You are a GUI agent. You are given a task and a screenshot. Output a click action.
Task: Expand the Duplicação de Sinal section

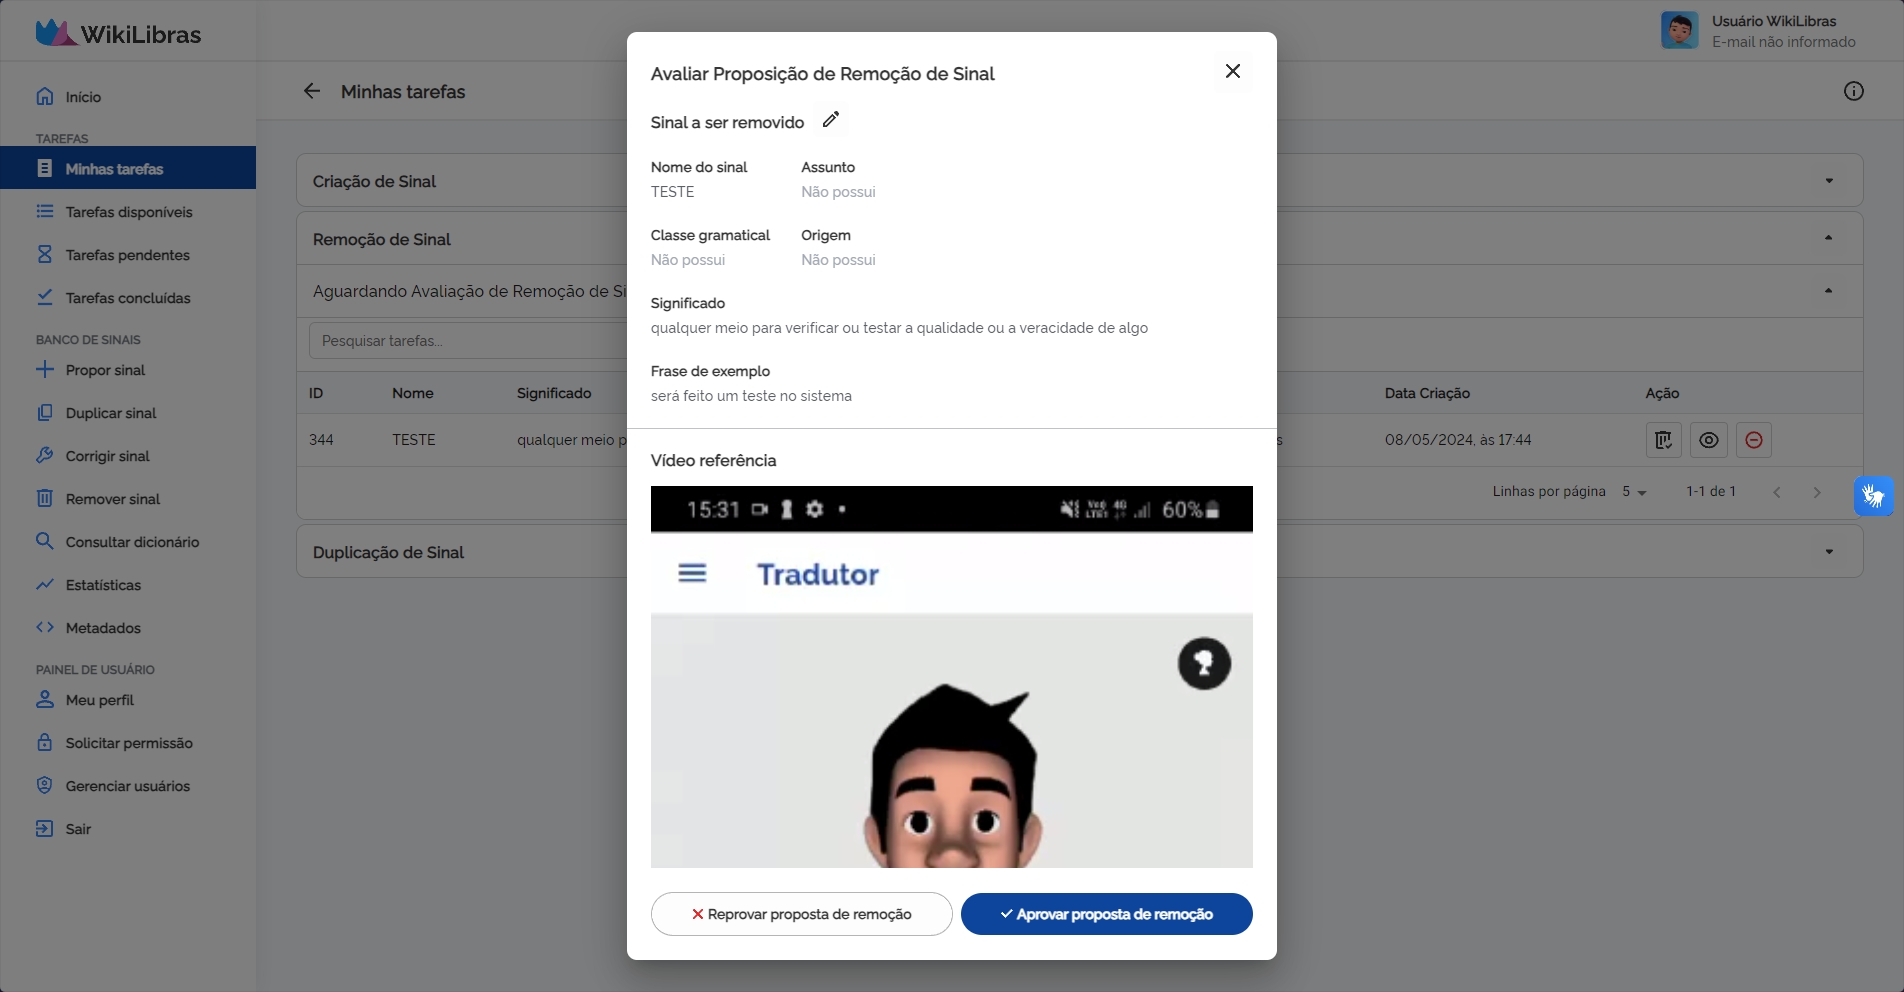[1828, 552]
